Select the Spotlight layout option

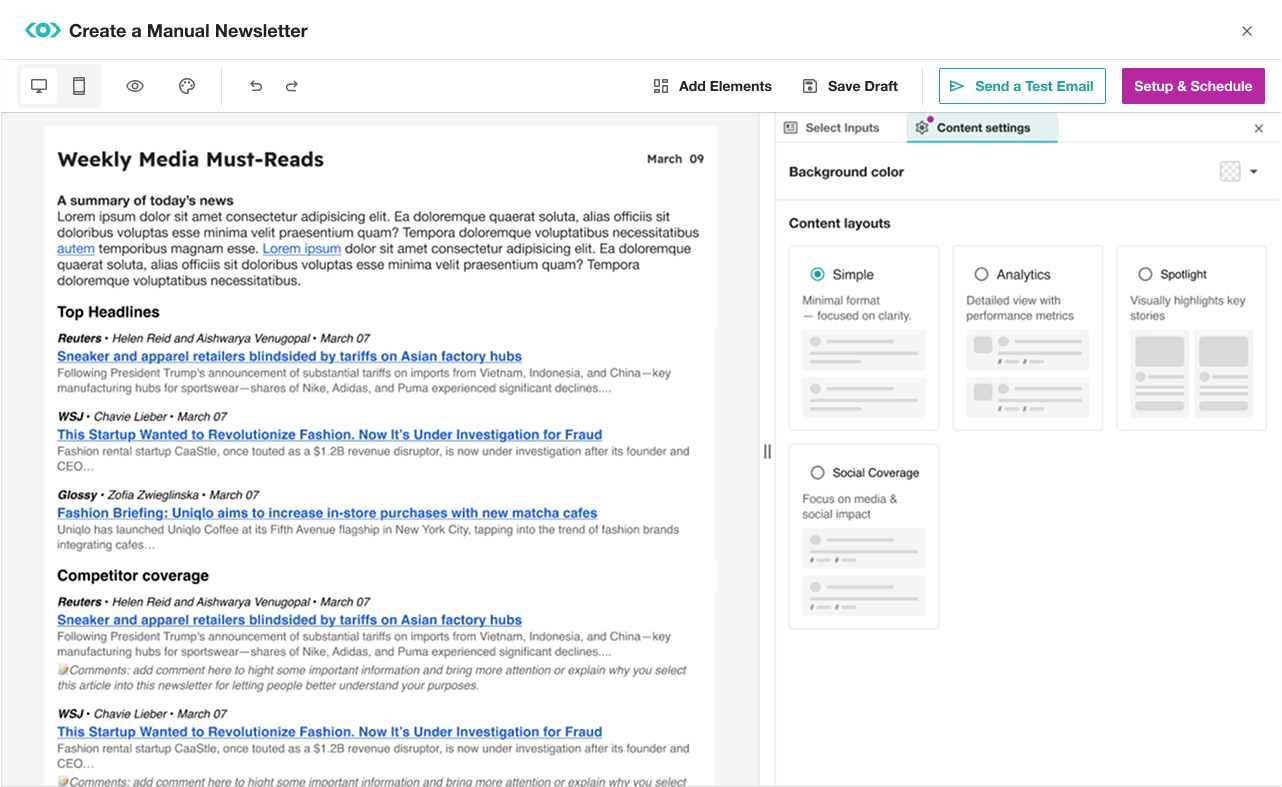tap(1145, 274)
